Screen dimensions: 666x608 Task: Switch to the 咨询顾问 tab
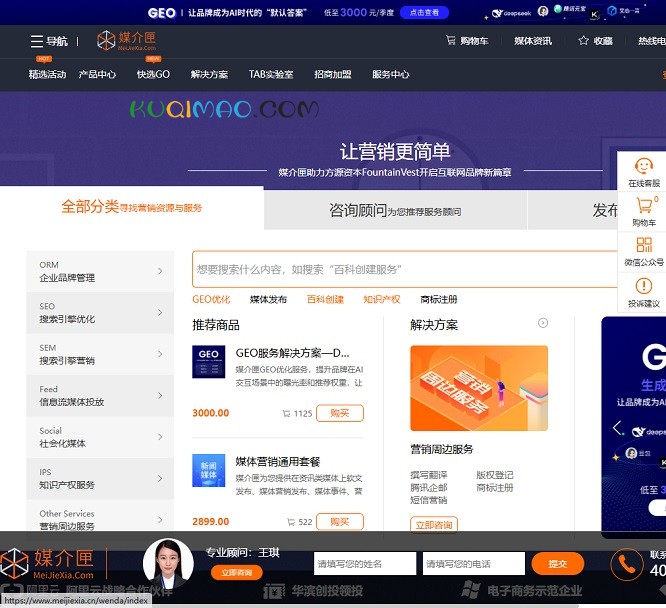[395, 210]
